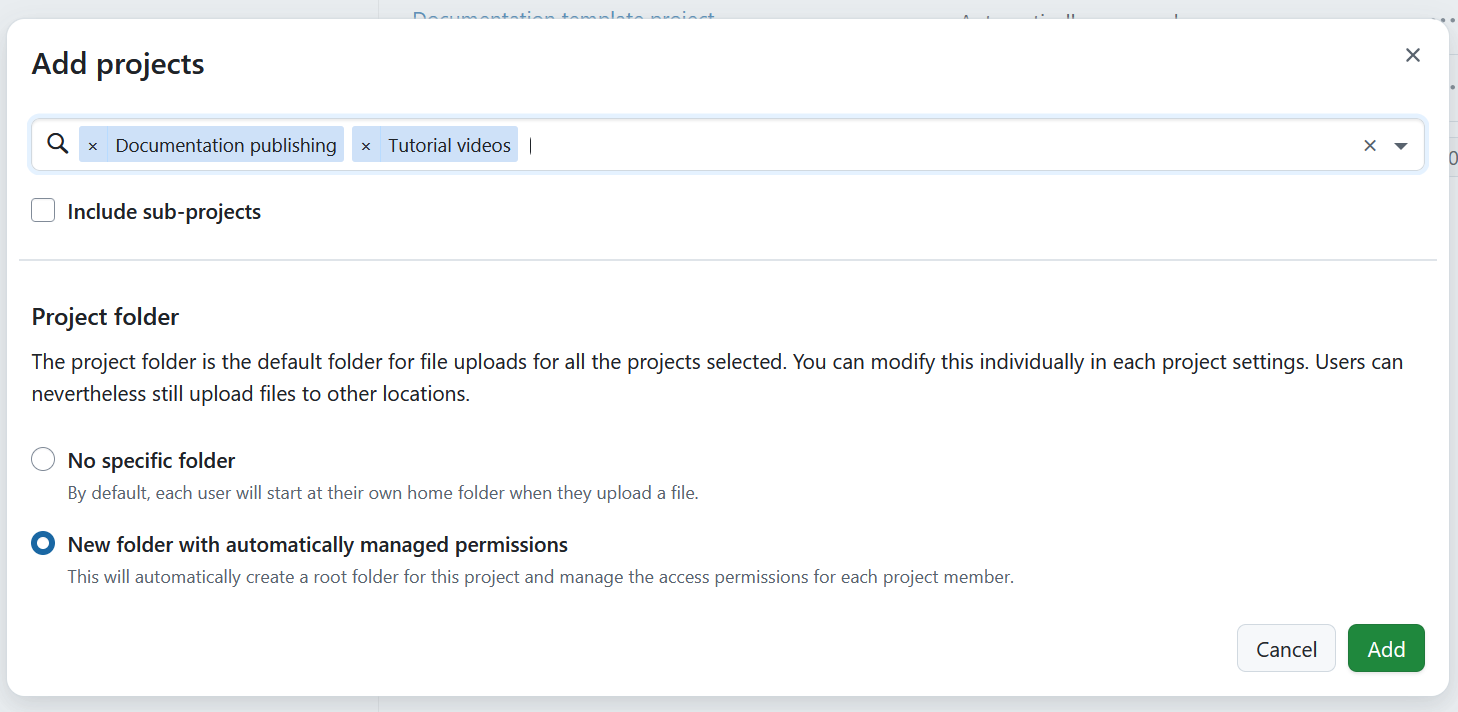Click the Include sub-projects label text

pyautogui.click(x=163, y=211)
